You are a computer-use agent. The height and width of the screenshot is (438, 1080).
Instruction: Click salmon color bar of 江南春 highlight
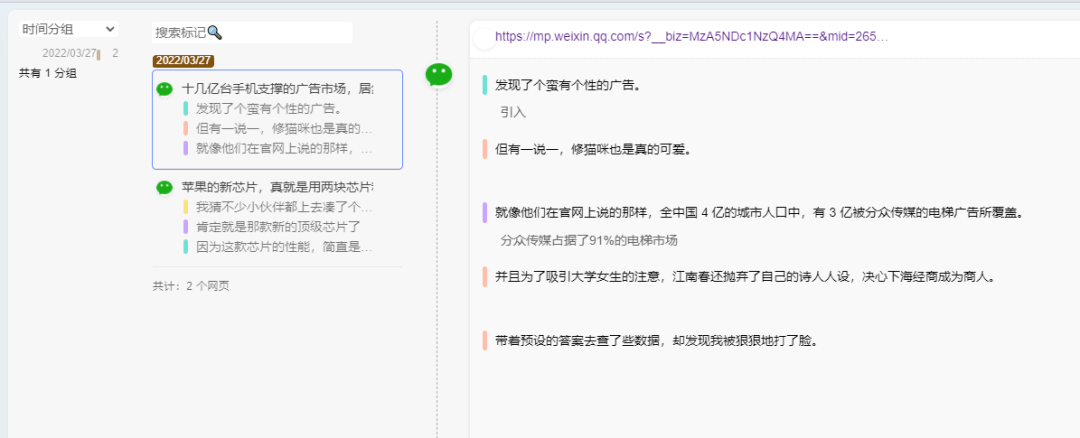click(x=485, y=276)
